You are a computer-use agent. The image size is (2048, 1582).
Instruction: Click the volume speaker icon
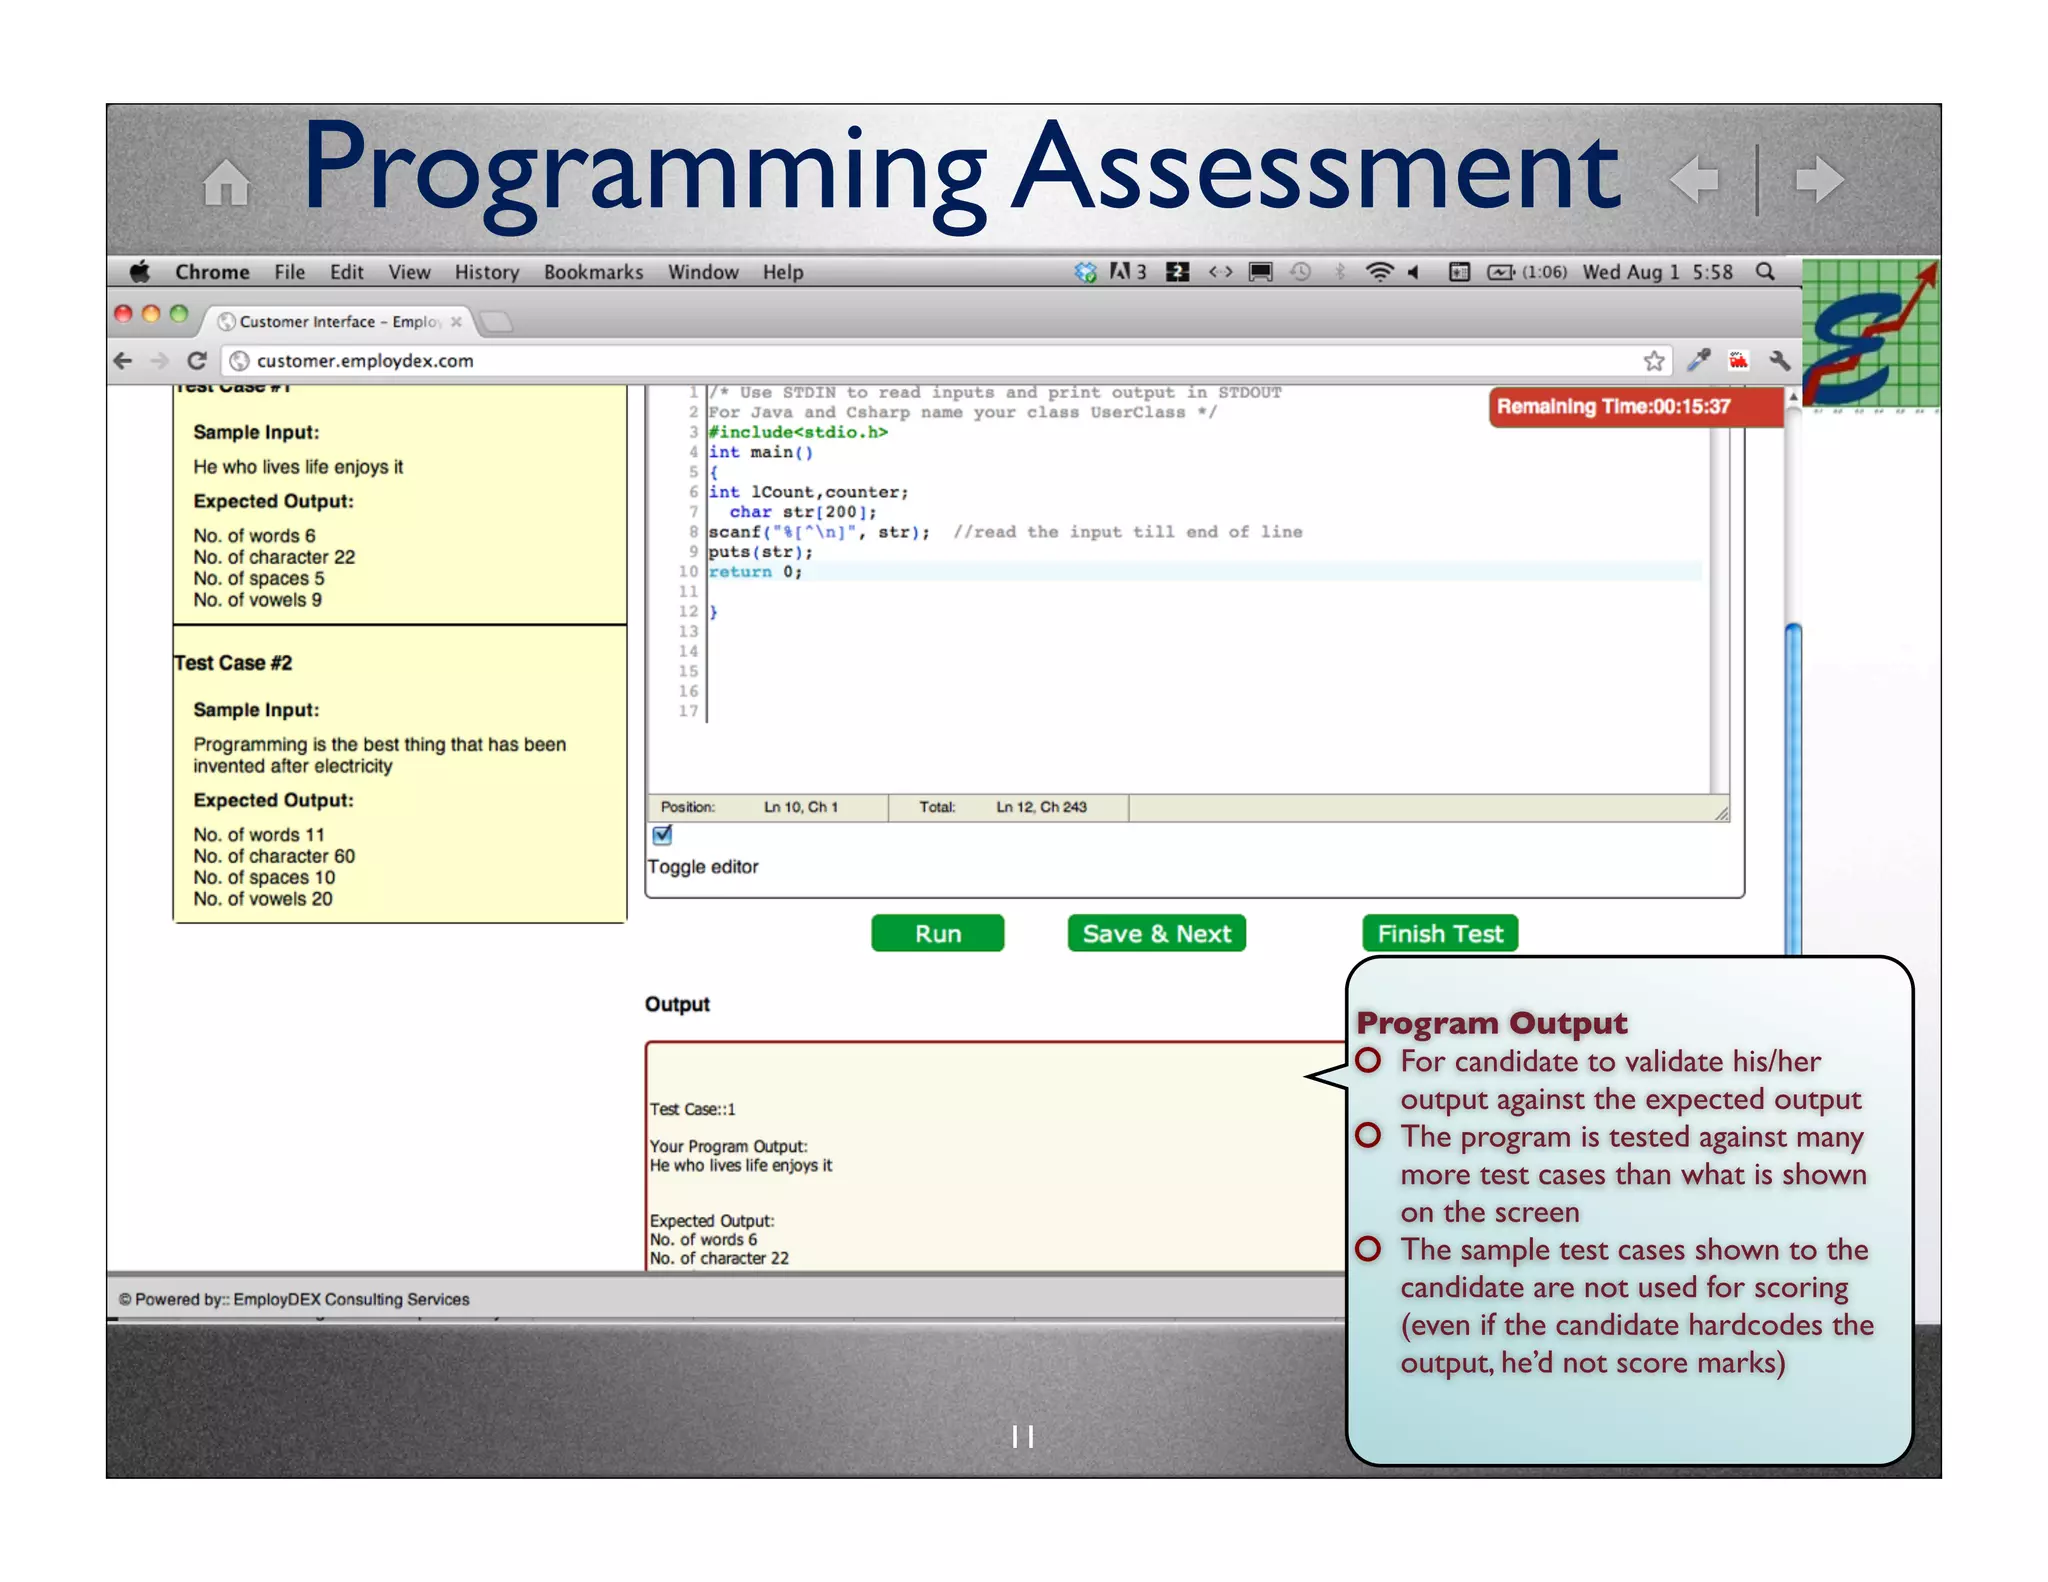click(x=1414, y=272)
